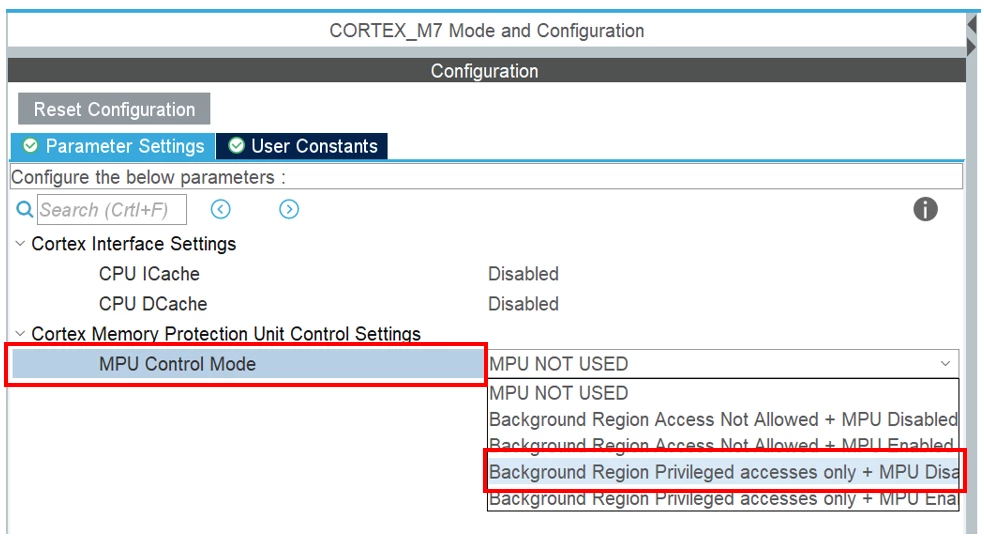This screenshot has height=540, width=984.
Task: Select the CPU ICache Disabled value
Action: 523,274
